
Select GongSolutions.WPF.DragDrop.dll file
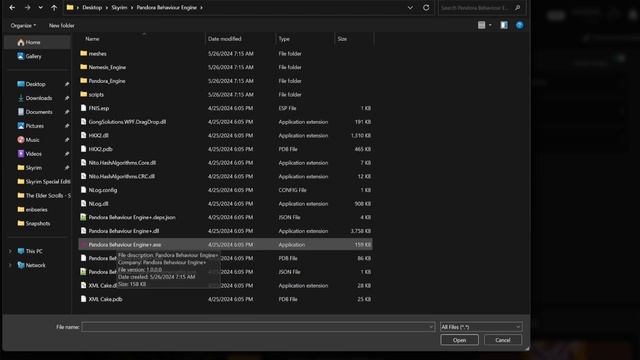[x=225, y=122]
